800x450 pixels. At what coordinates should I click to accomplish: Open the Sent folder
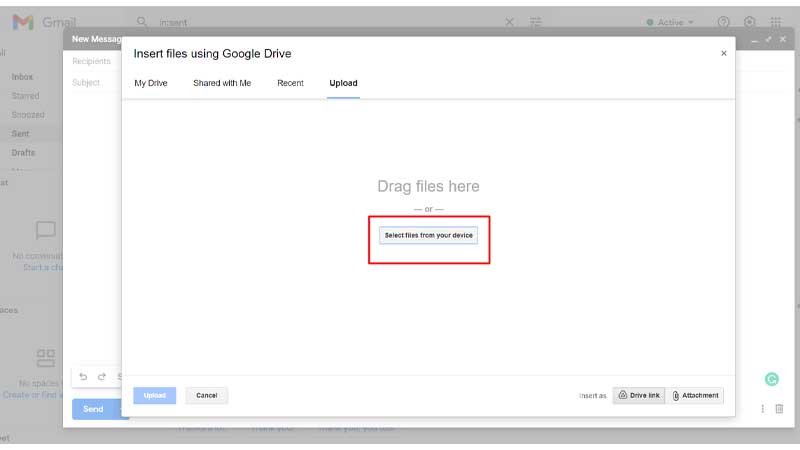20,134
